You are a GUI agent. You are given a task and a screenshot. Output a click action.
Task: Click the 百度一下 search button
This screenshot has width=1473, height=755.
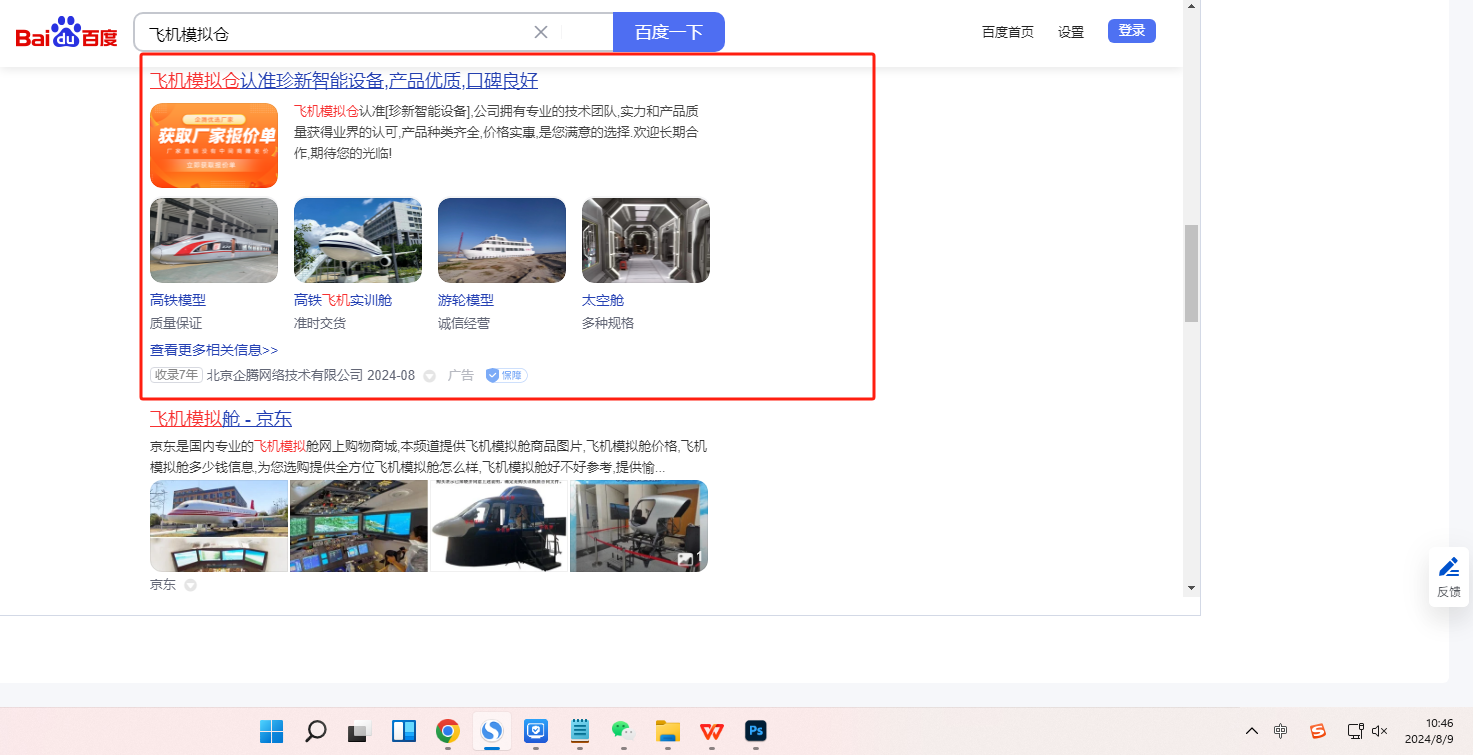tap(669, 32)
